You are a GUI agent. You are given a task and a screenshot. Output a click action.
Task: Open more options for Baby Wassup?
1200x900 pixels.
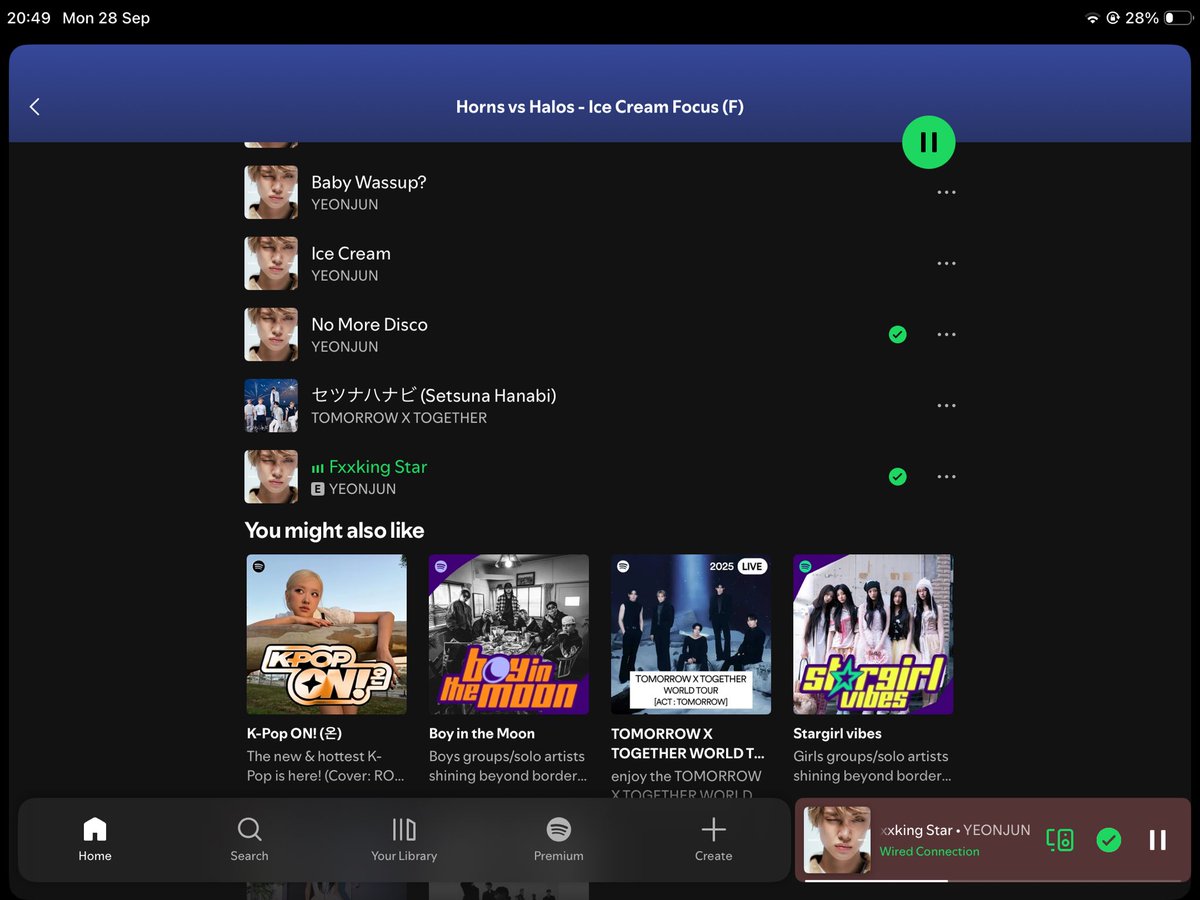coord(946,192)
